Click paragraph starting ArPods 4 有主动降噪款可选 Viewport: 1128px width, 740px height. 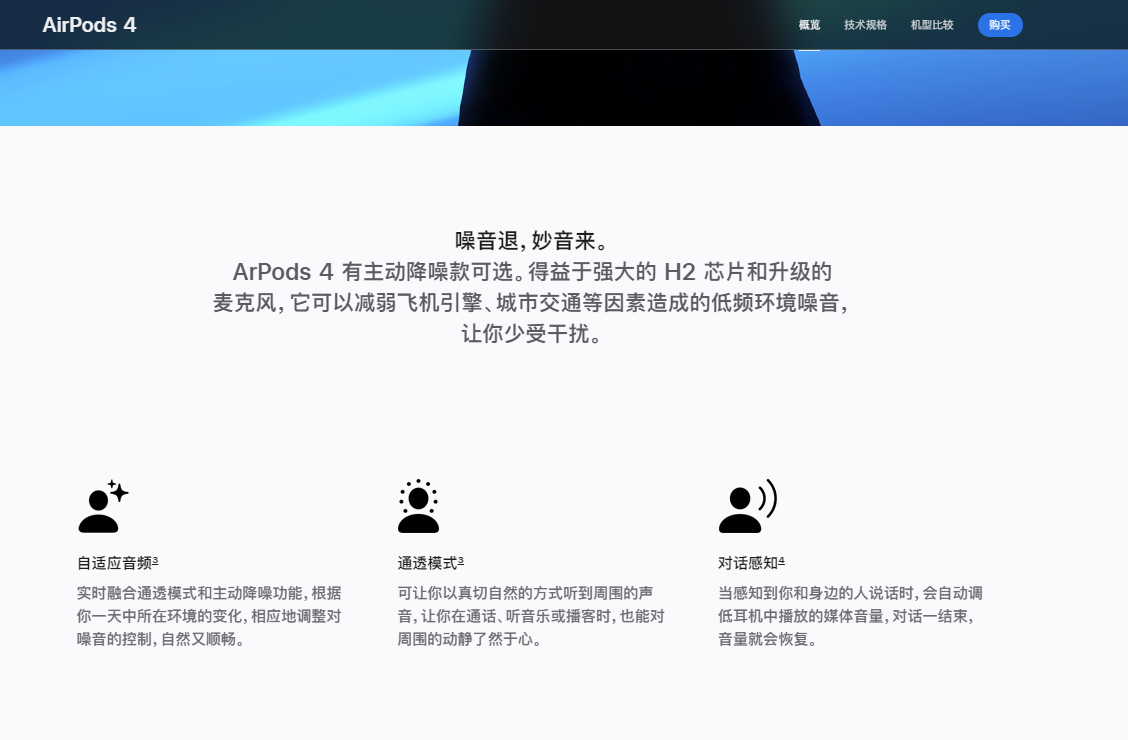pyautogui.click(x=531, y=302)
